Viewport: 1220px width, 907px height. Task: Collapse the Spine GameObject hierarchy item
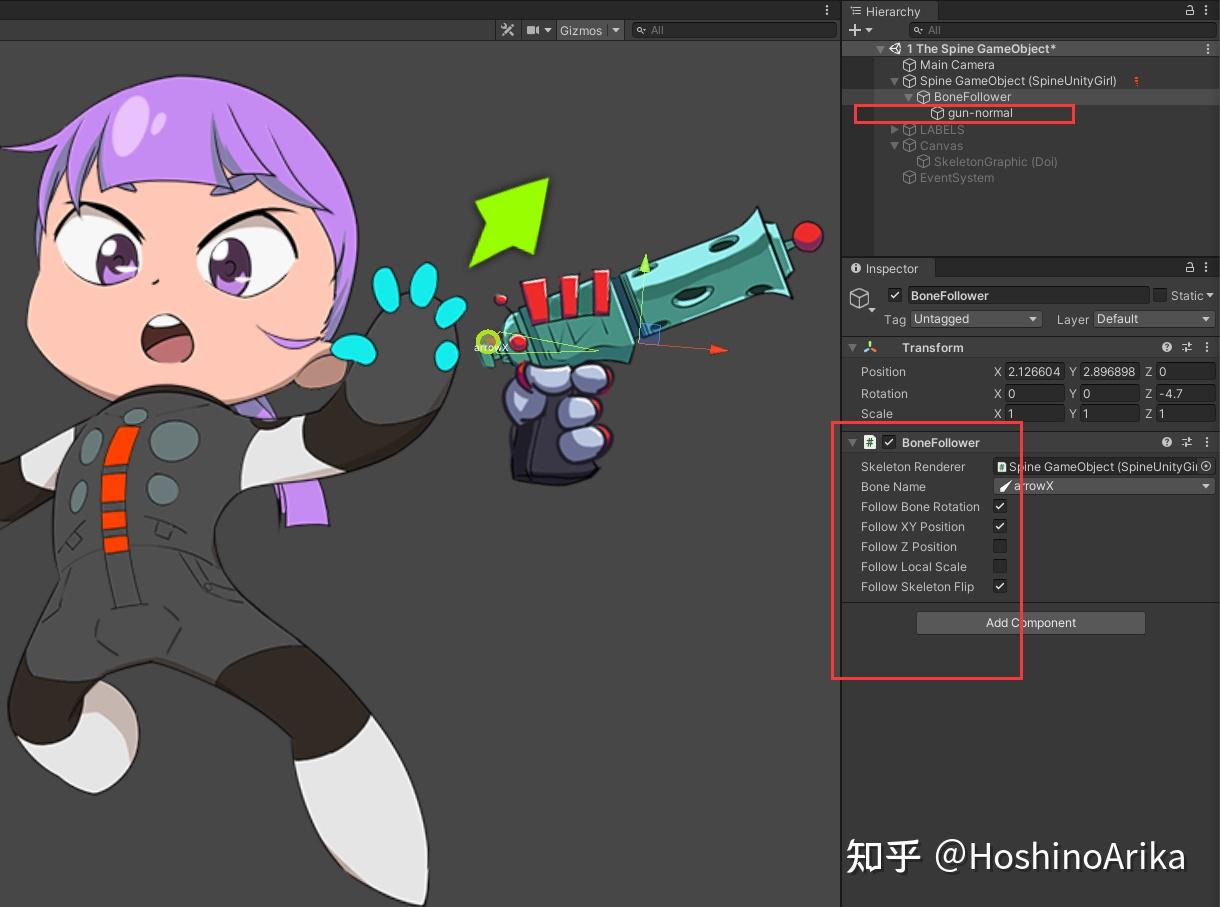coord(895,81)
